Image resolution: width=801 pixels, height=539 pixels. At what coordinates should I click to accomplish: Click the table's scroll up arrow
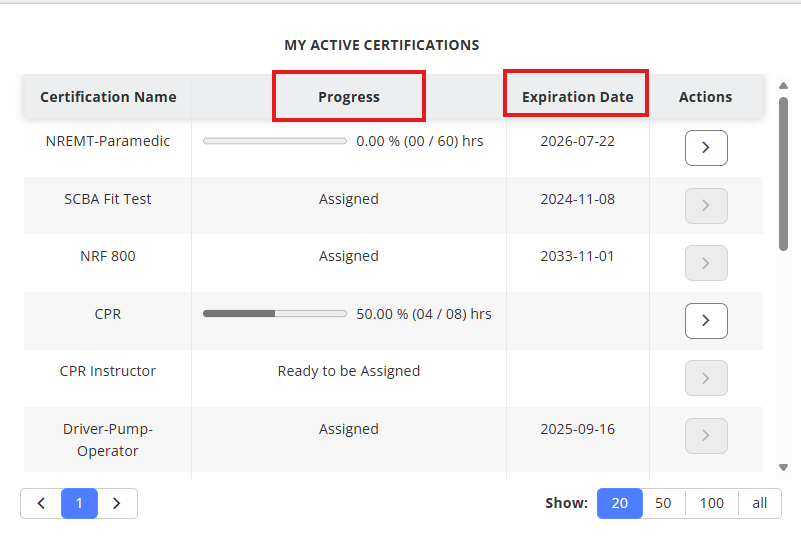click(x=783, y=85)
